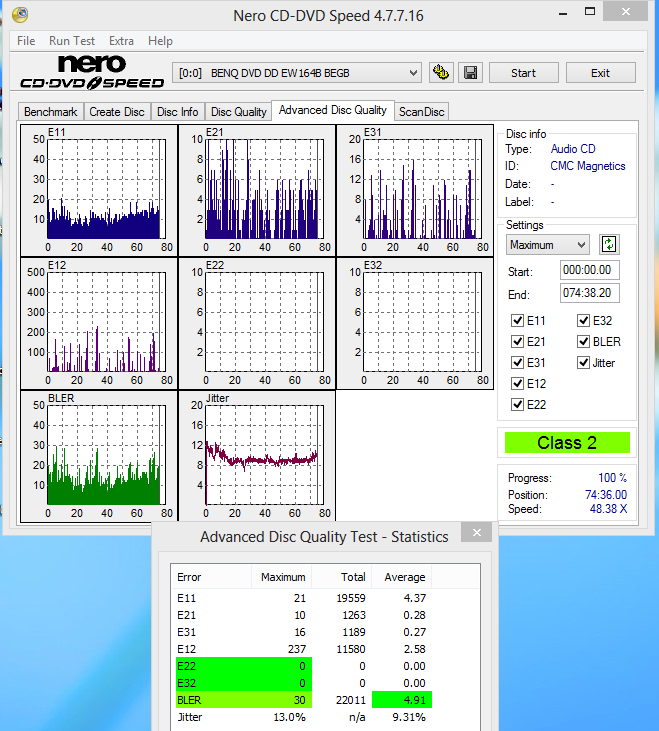Image resolution: width=659 pixels, height=731 pixels.
Task: Toggle the E12 checkbox
Action: (x=517, y=384)
